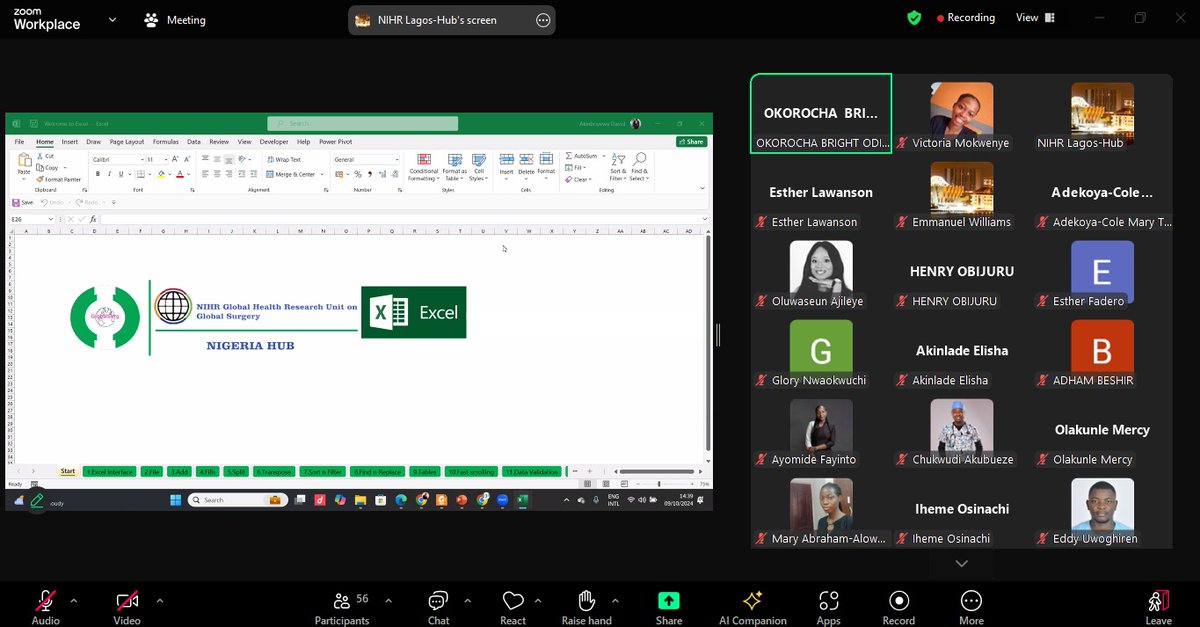Click the Leave meeting icon
The image size is (1200, 627).
(x=1158, y=601)
